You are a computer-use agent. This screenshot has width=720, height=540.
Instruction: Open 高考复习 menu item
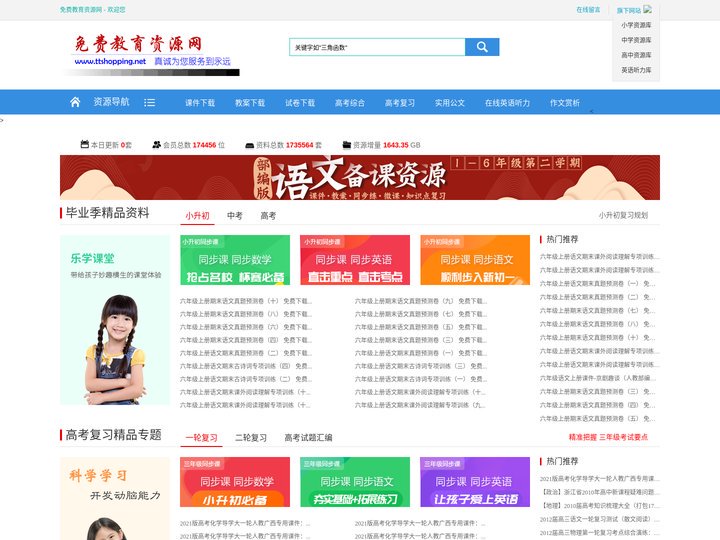pyautogui.click(x=400, y=103)
